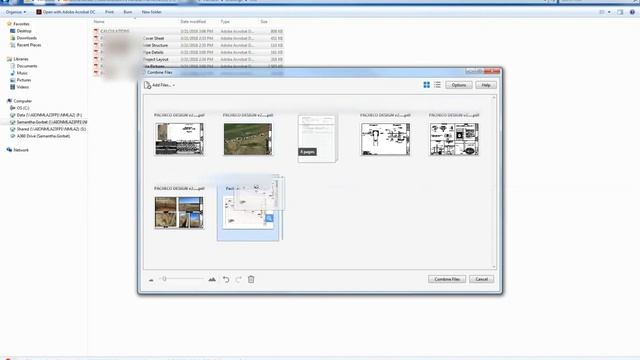Image resolution: width=640 pixels, height=360 pixels.
Task: Select the first plan sheet thumbnail
Action: 179,139
